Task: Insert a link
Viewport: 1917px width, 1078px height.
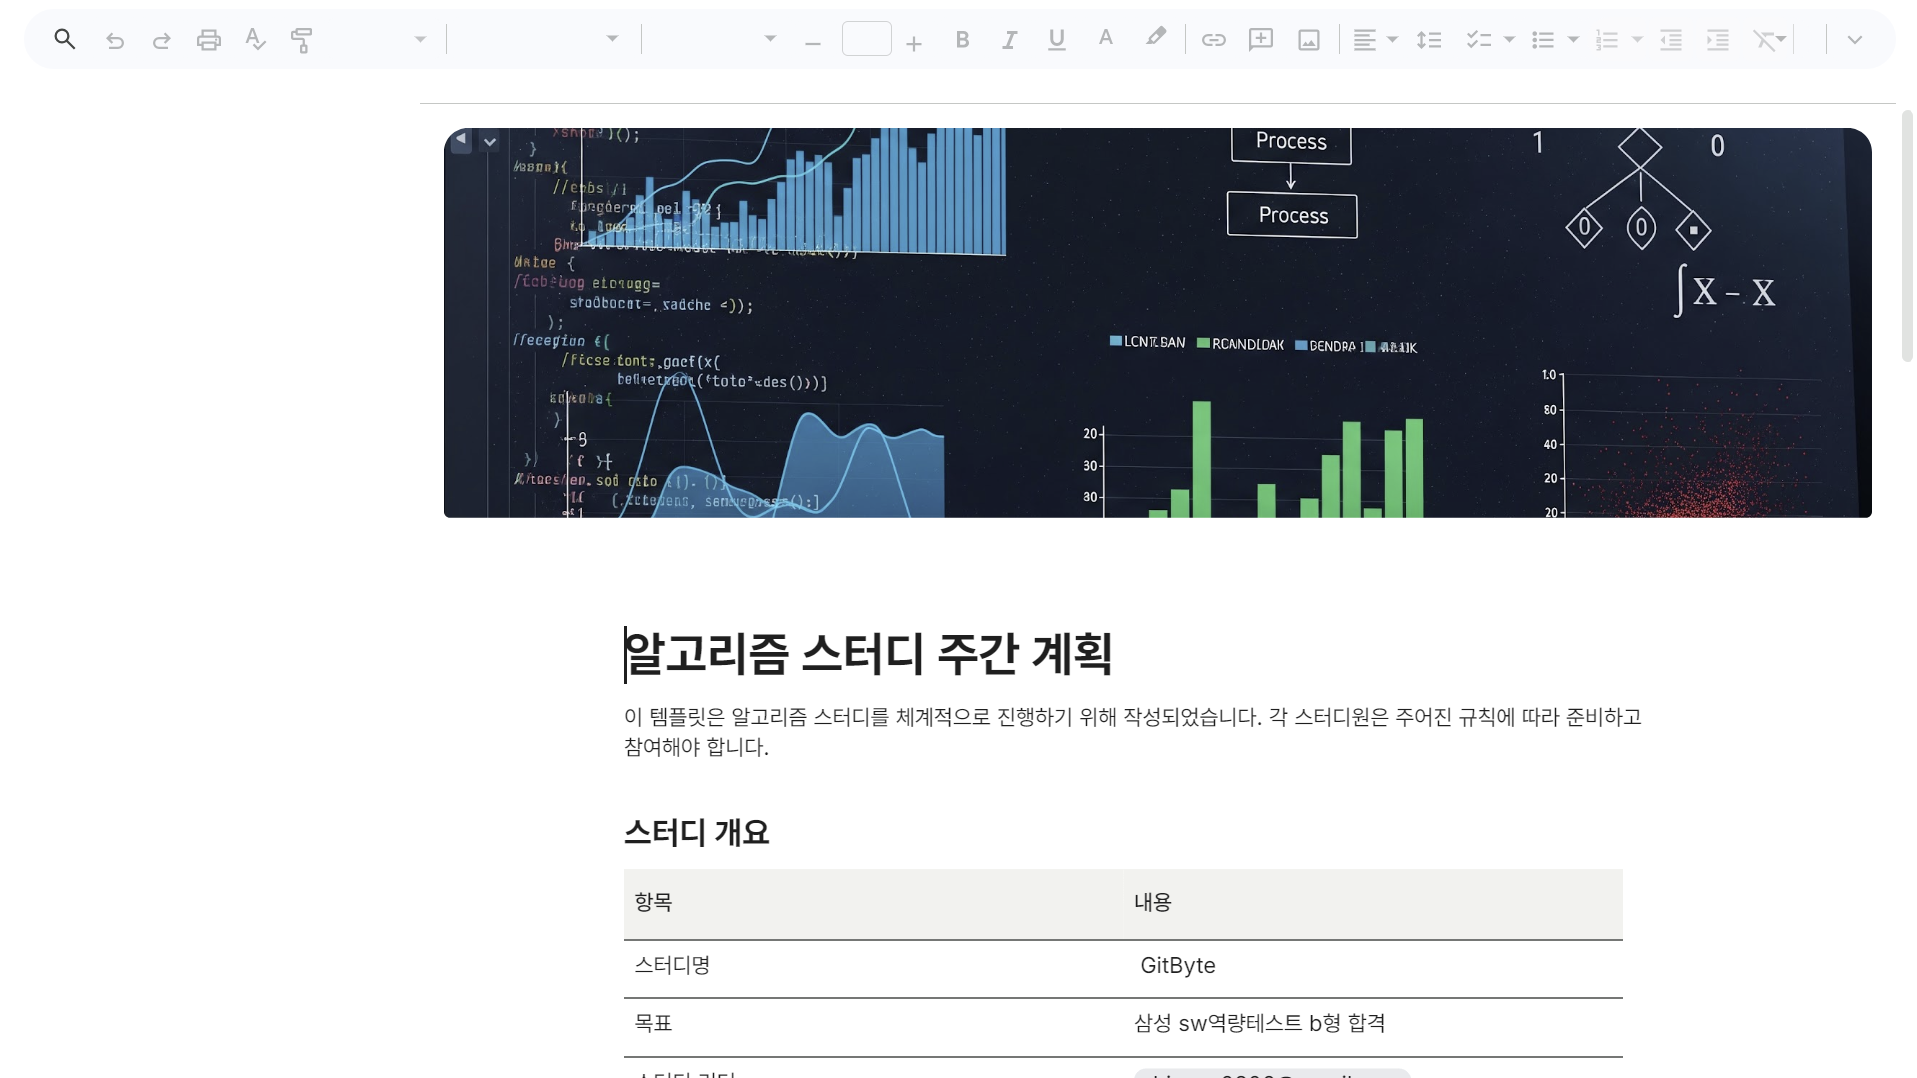Action: point(1213,40)
